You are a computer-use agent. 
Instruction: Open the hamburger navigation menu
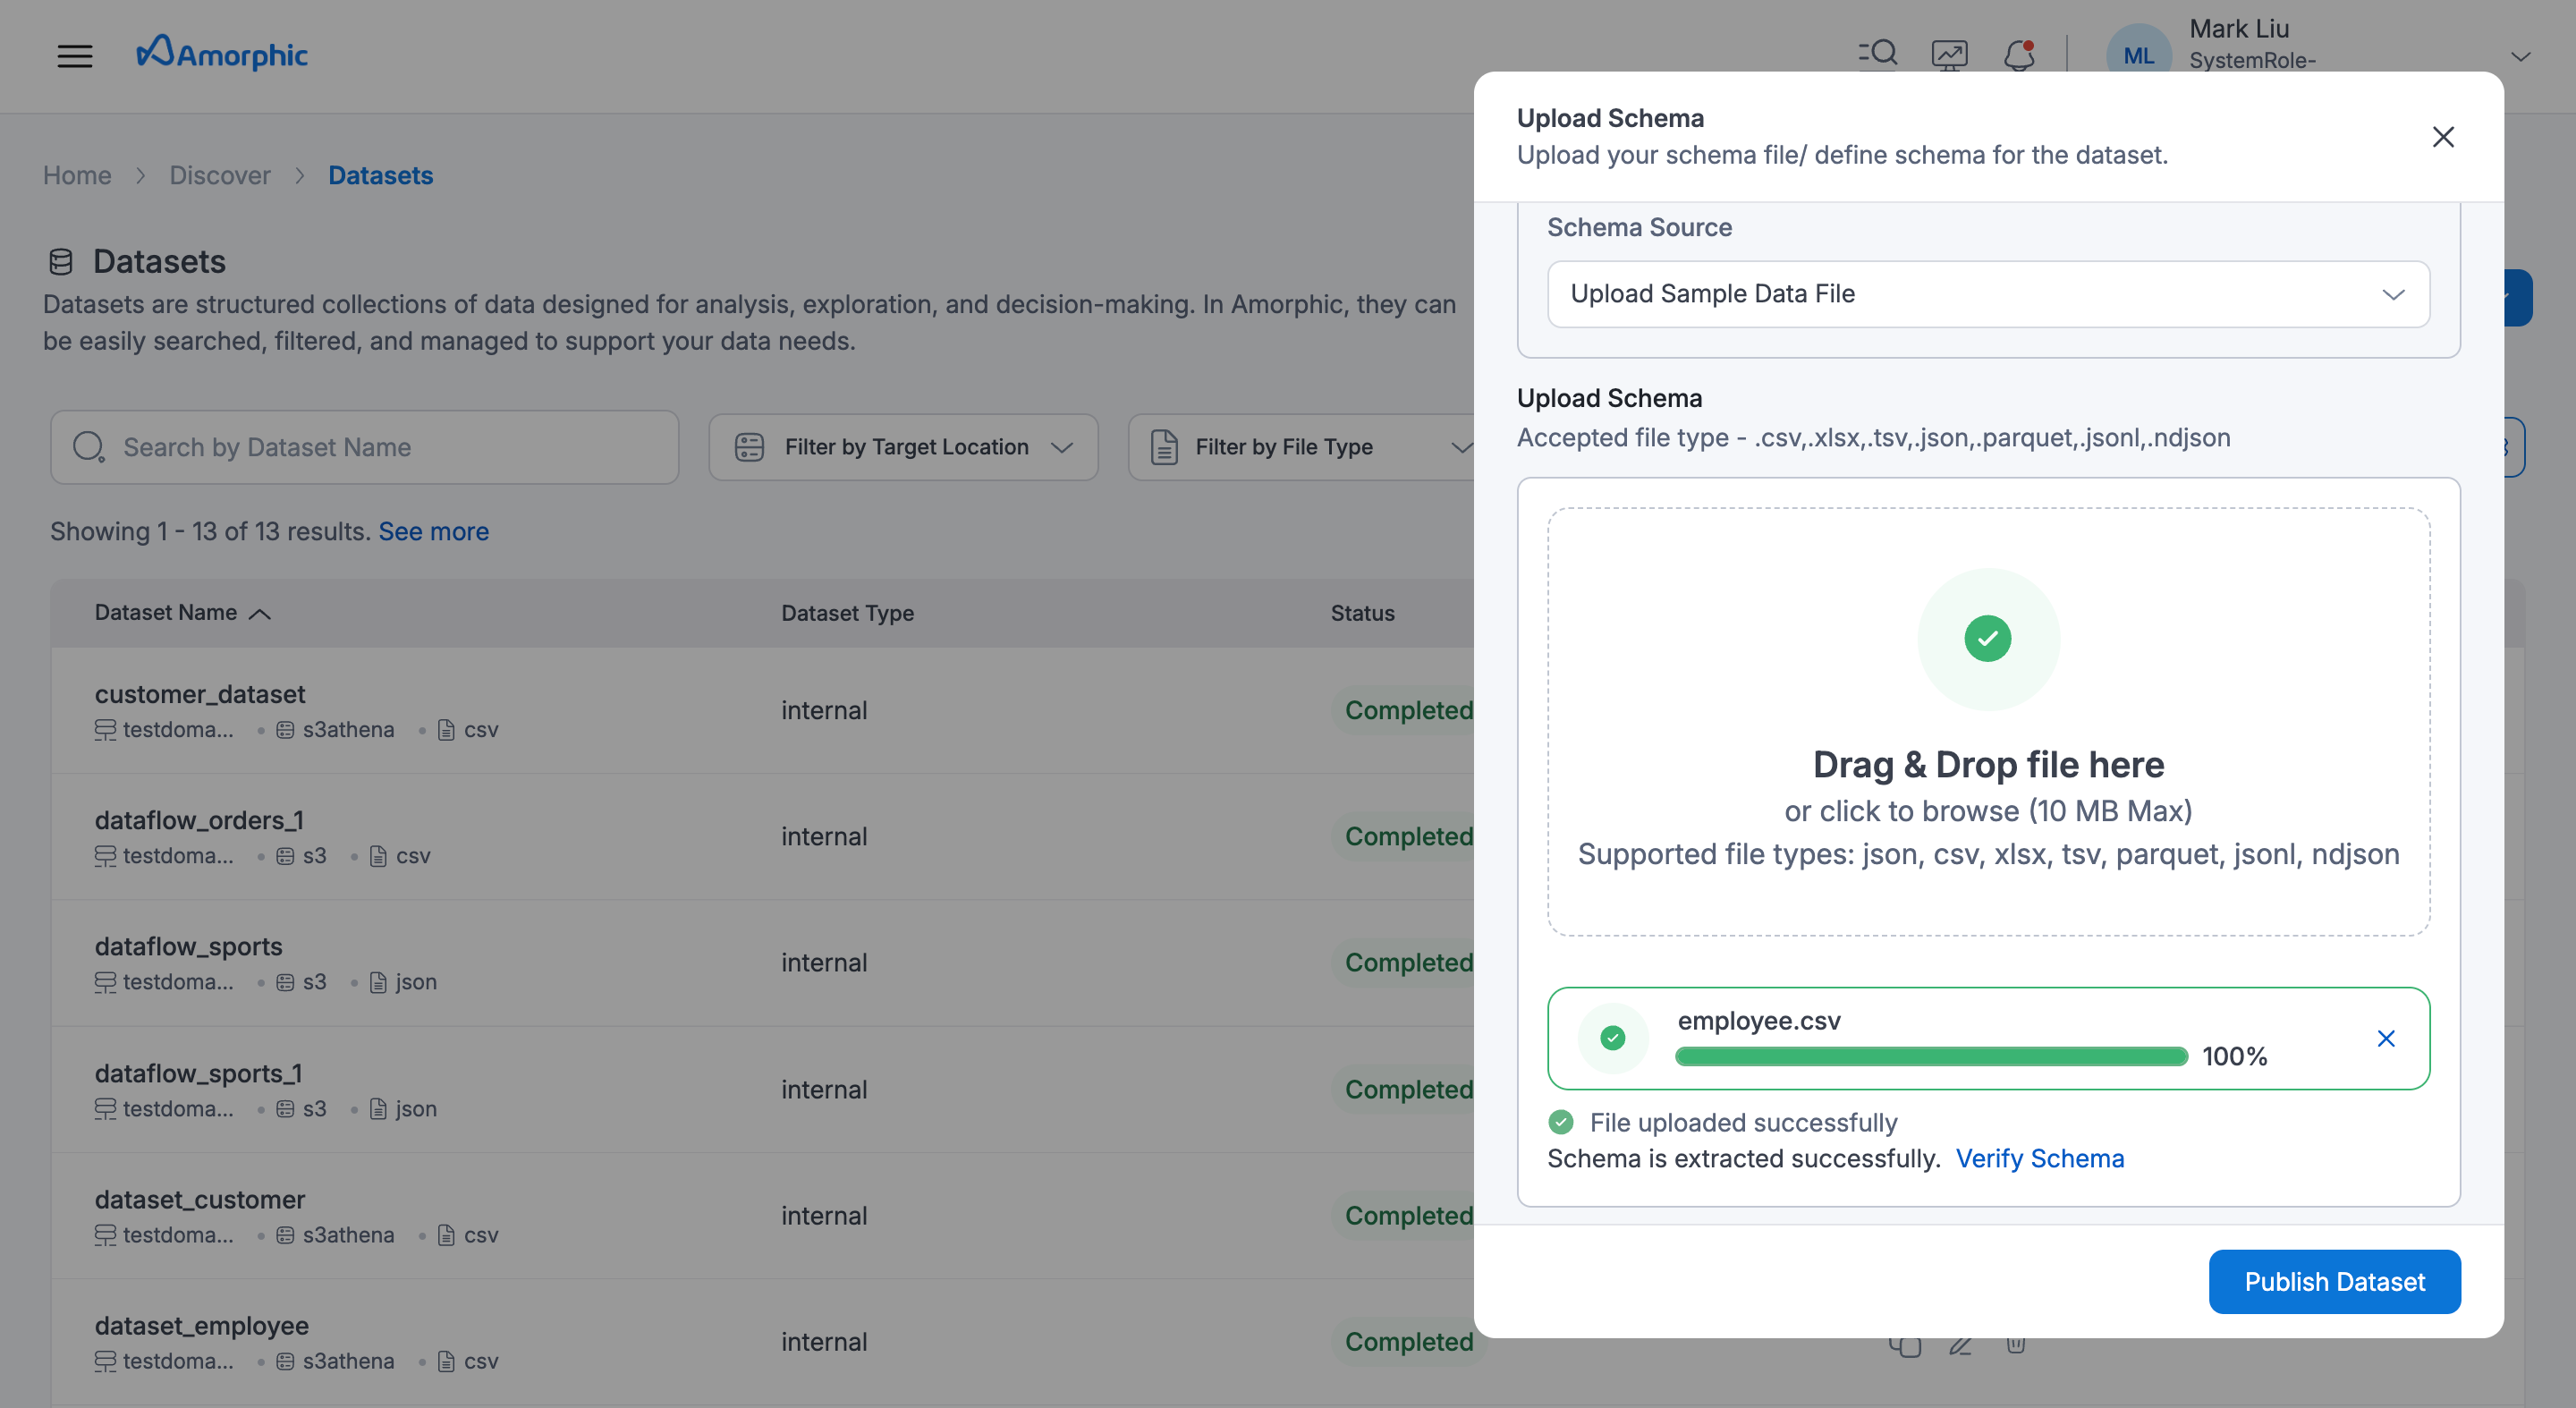tap(75, 55)
